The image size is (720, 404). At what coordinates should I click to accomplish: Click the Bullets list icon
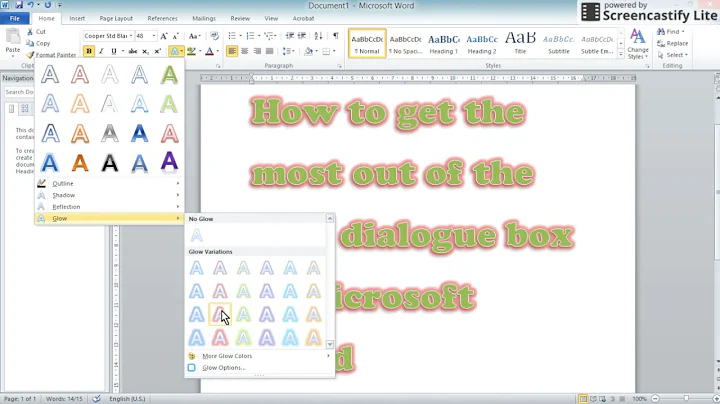click(x=232, y=36)
